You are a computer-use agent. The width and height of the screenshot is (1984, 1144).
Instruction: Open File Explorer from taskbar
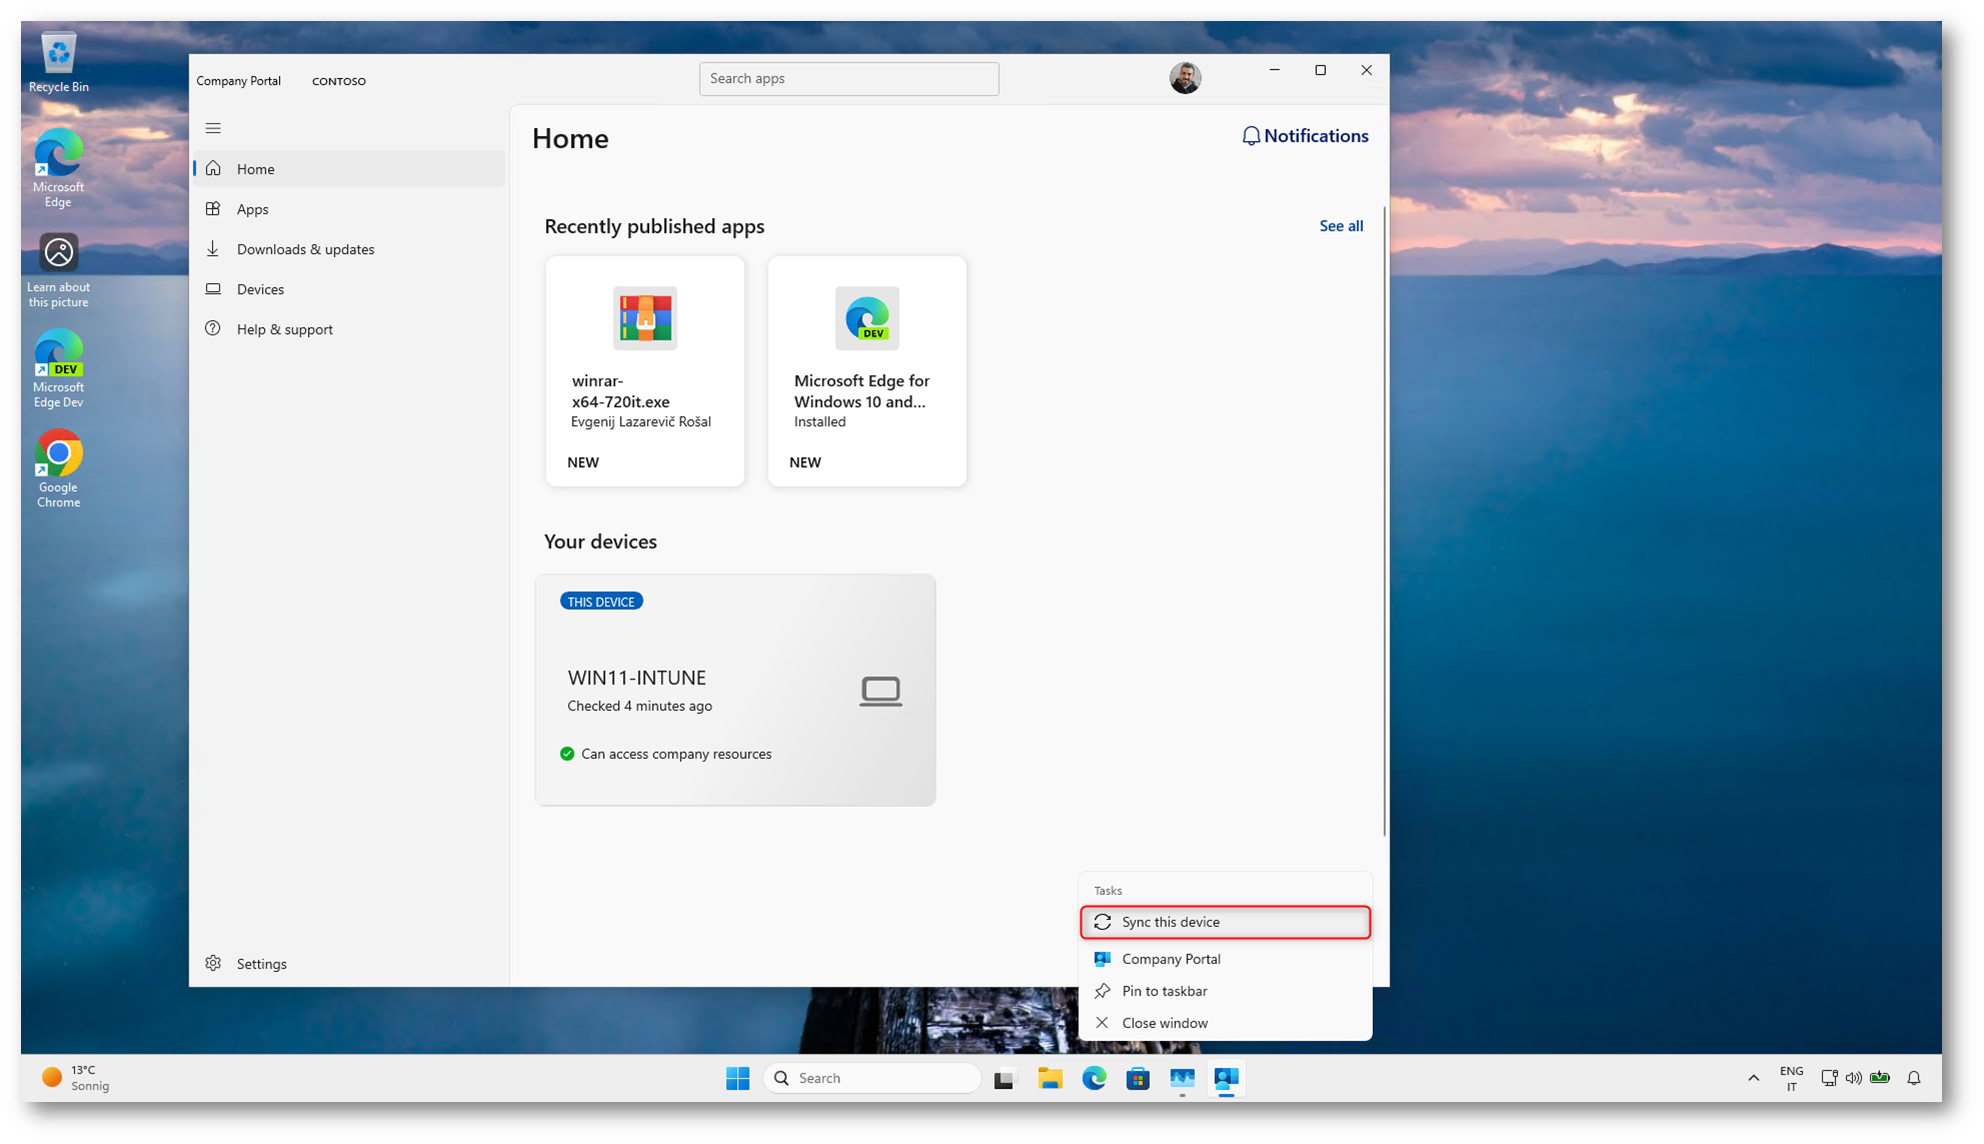coord(1049,1078)
